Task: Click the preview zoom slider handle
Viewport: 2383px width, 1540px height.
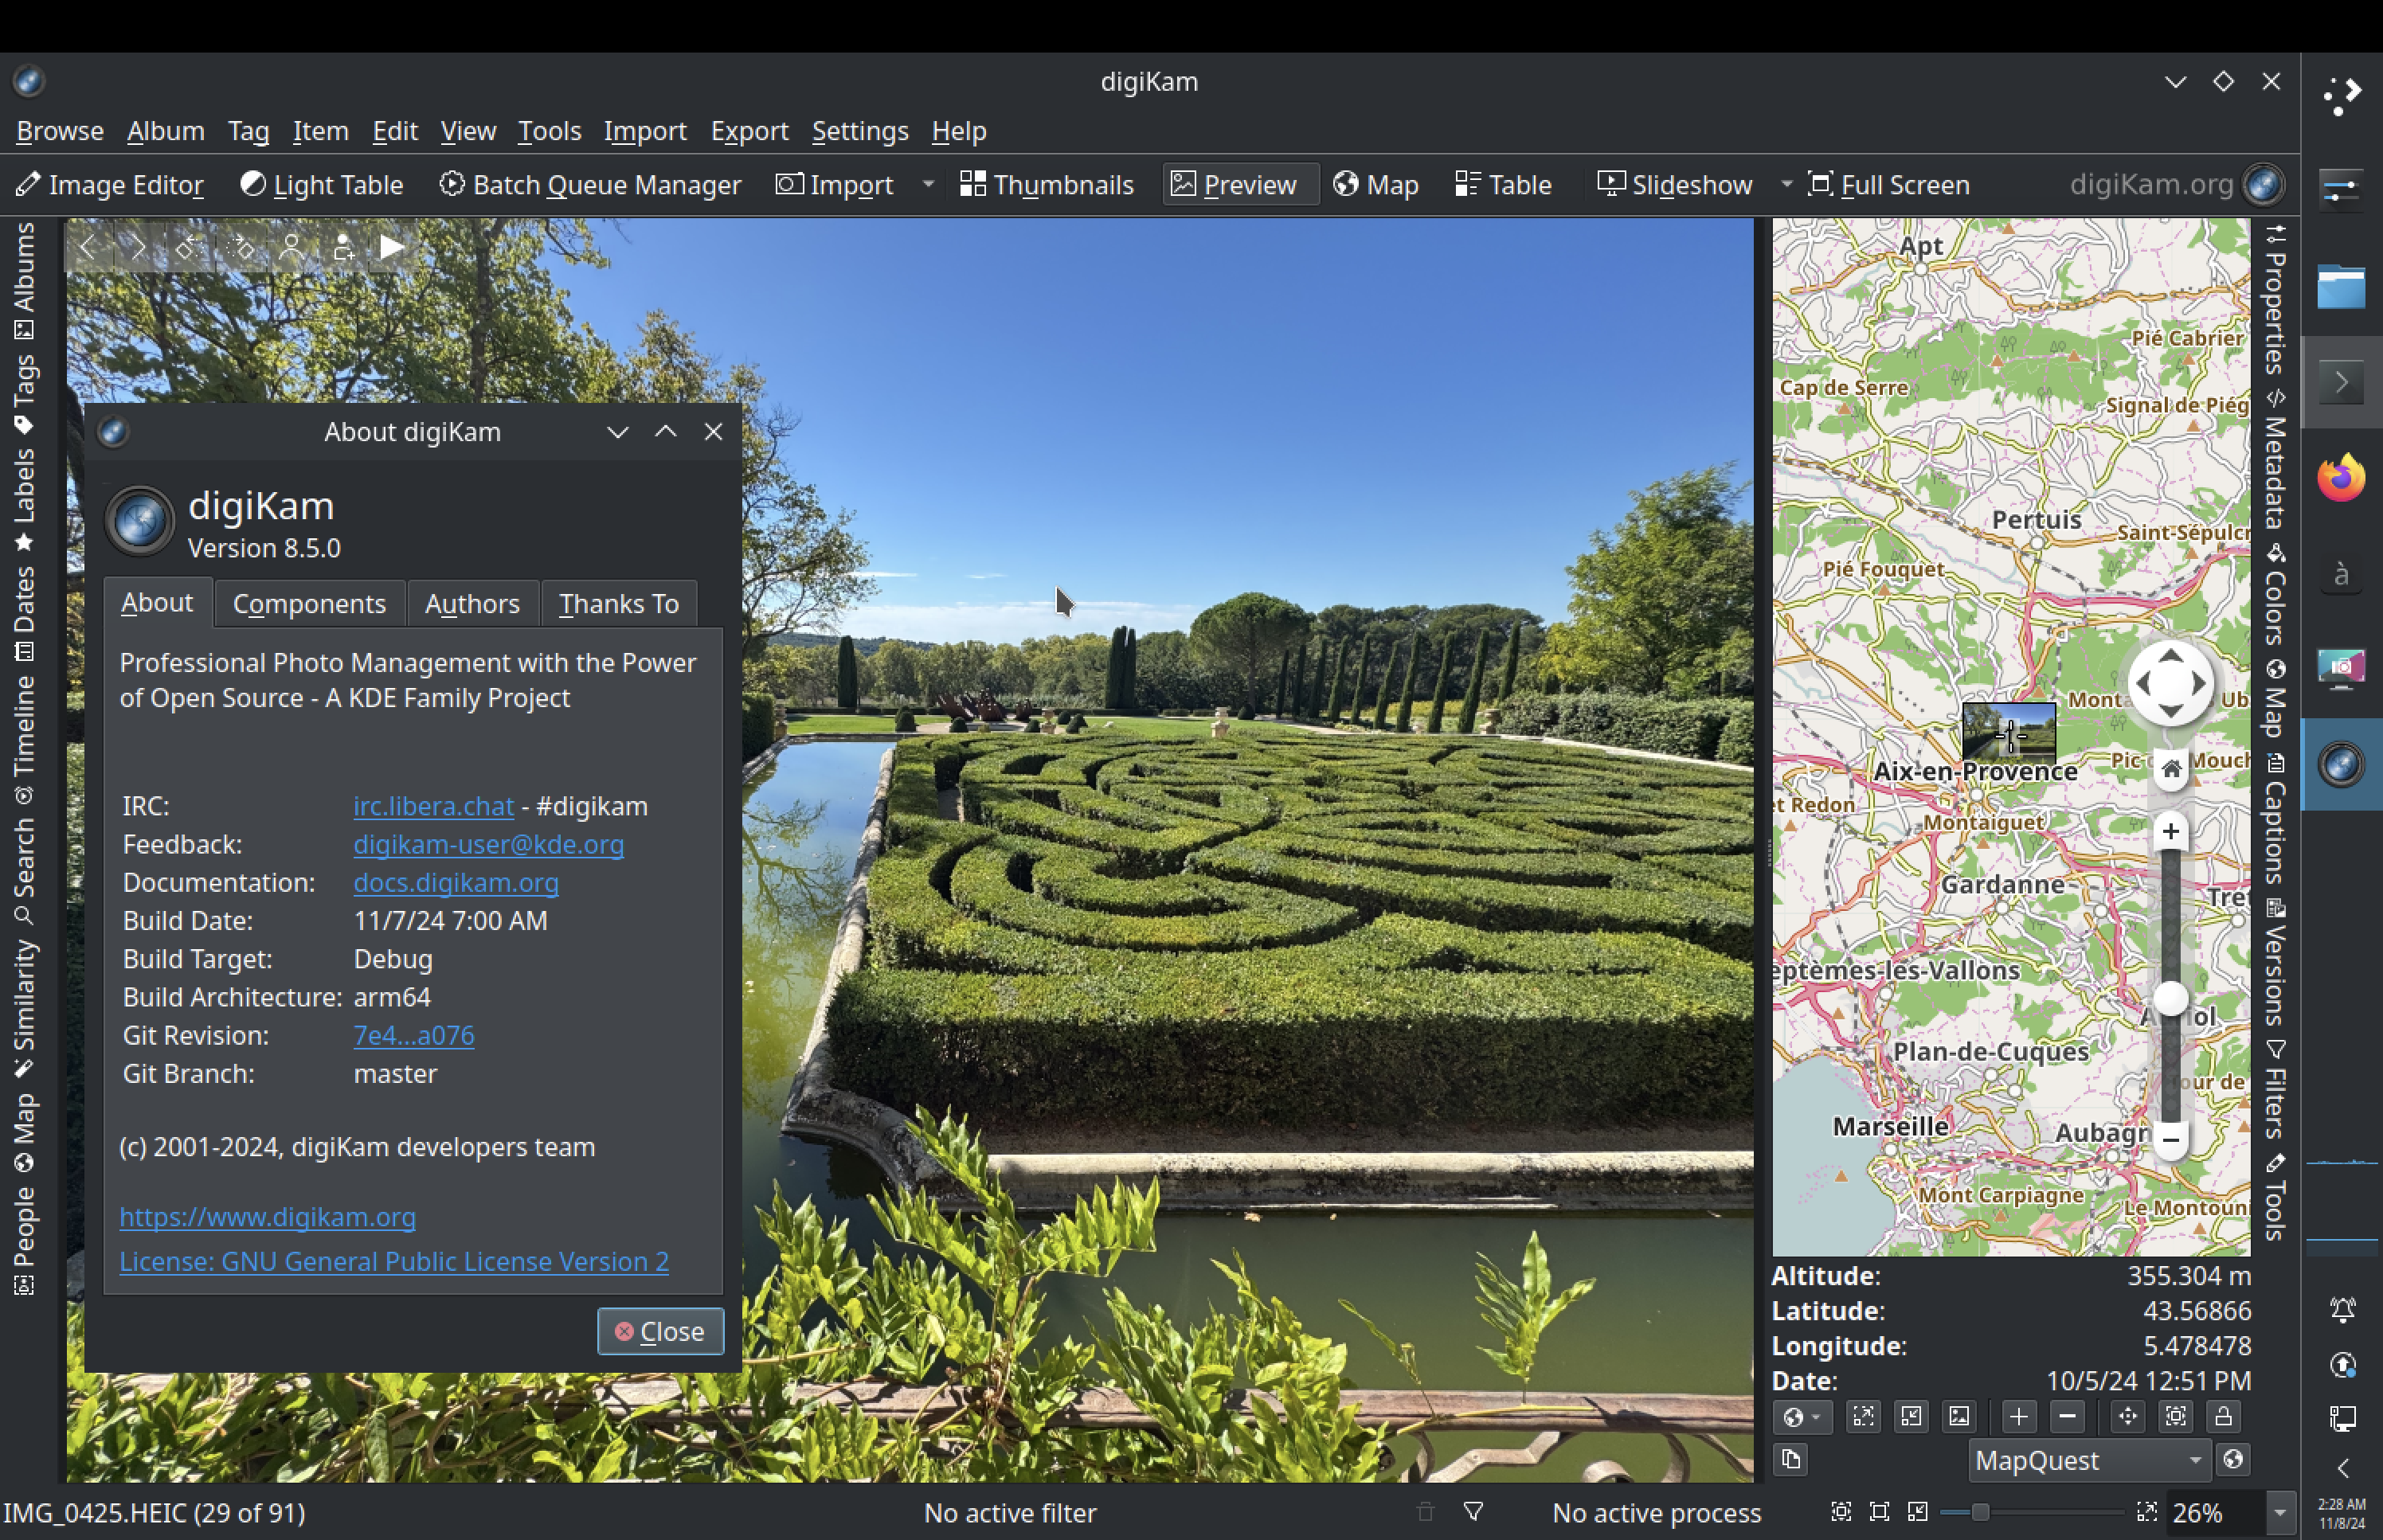Action: (x=1979, y=1513)
